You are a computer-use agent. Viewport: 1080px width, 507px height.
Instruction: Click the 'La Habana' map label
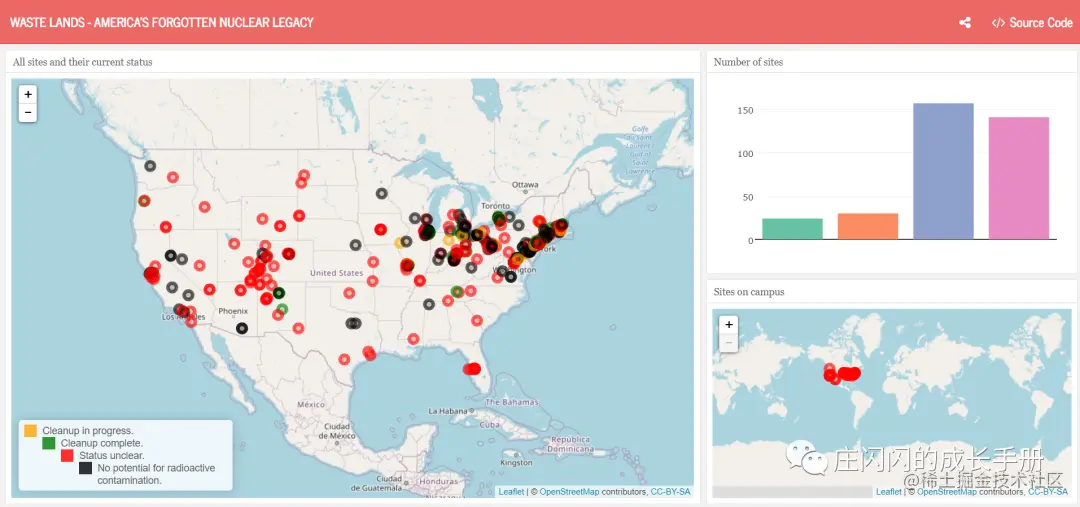pos(448,411)
